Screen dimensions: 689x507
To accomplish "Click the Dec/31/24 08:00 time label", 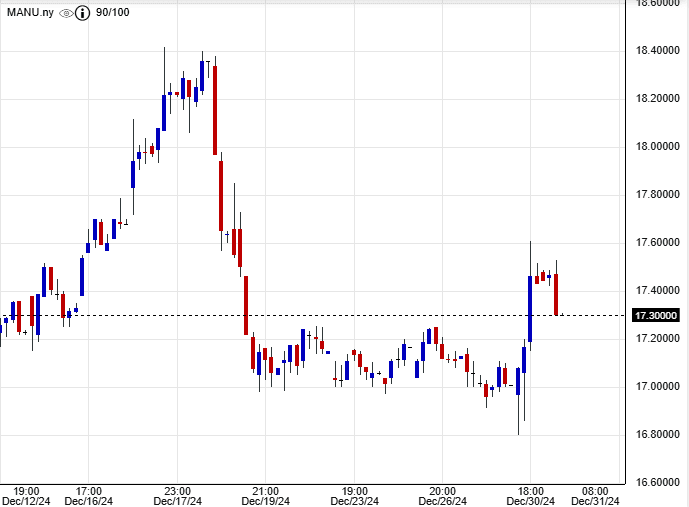I will (595, 496).
